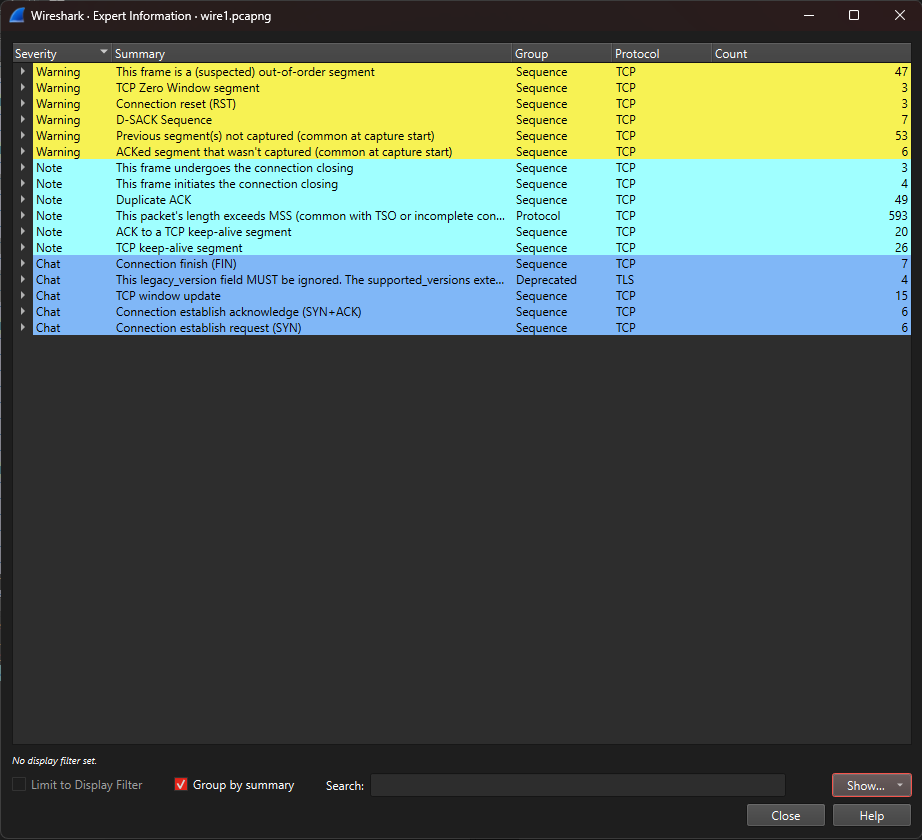
Task: Minimize the Expert Information window
Action: [809, 15]
